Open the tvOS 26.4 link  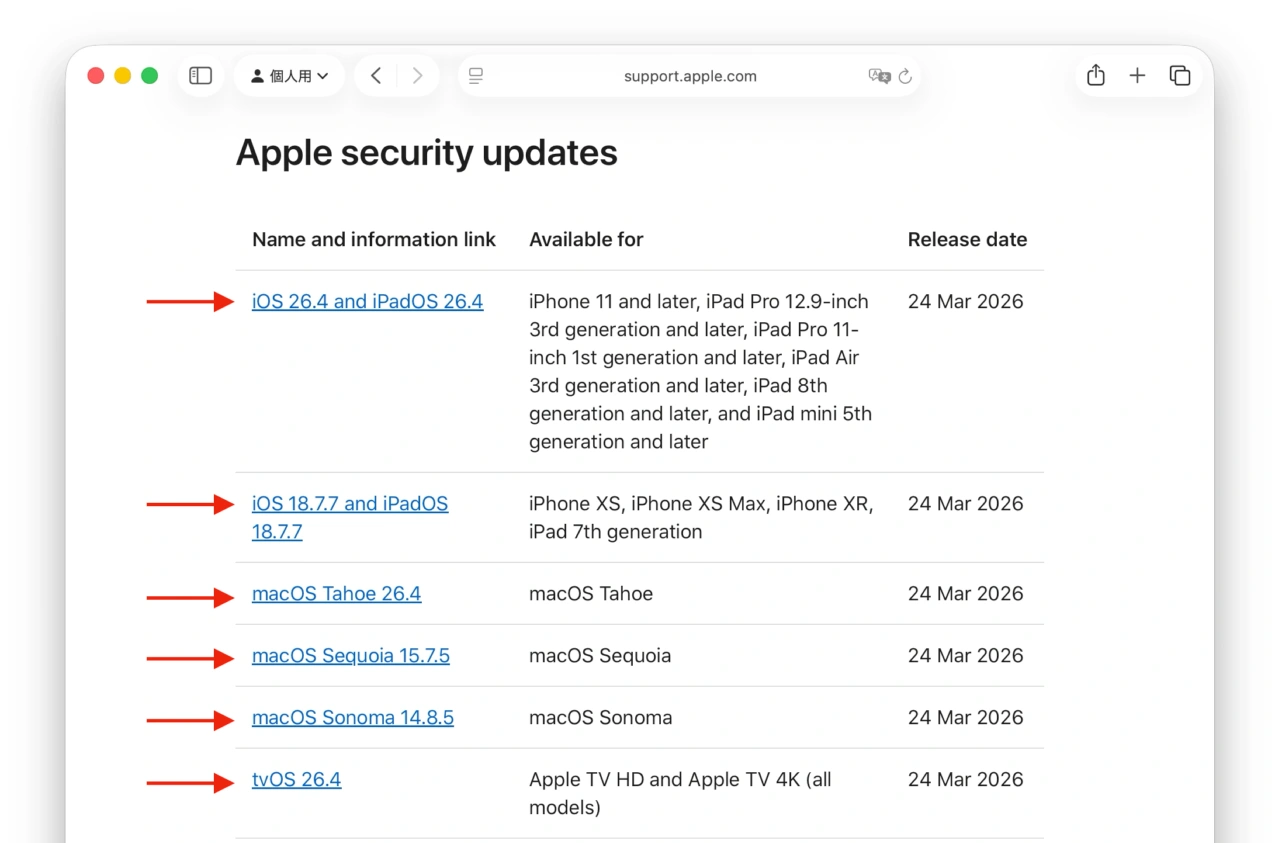pos(296,780)
